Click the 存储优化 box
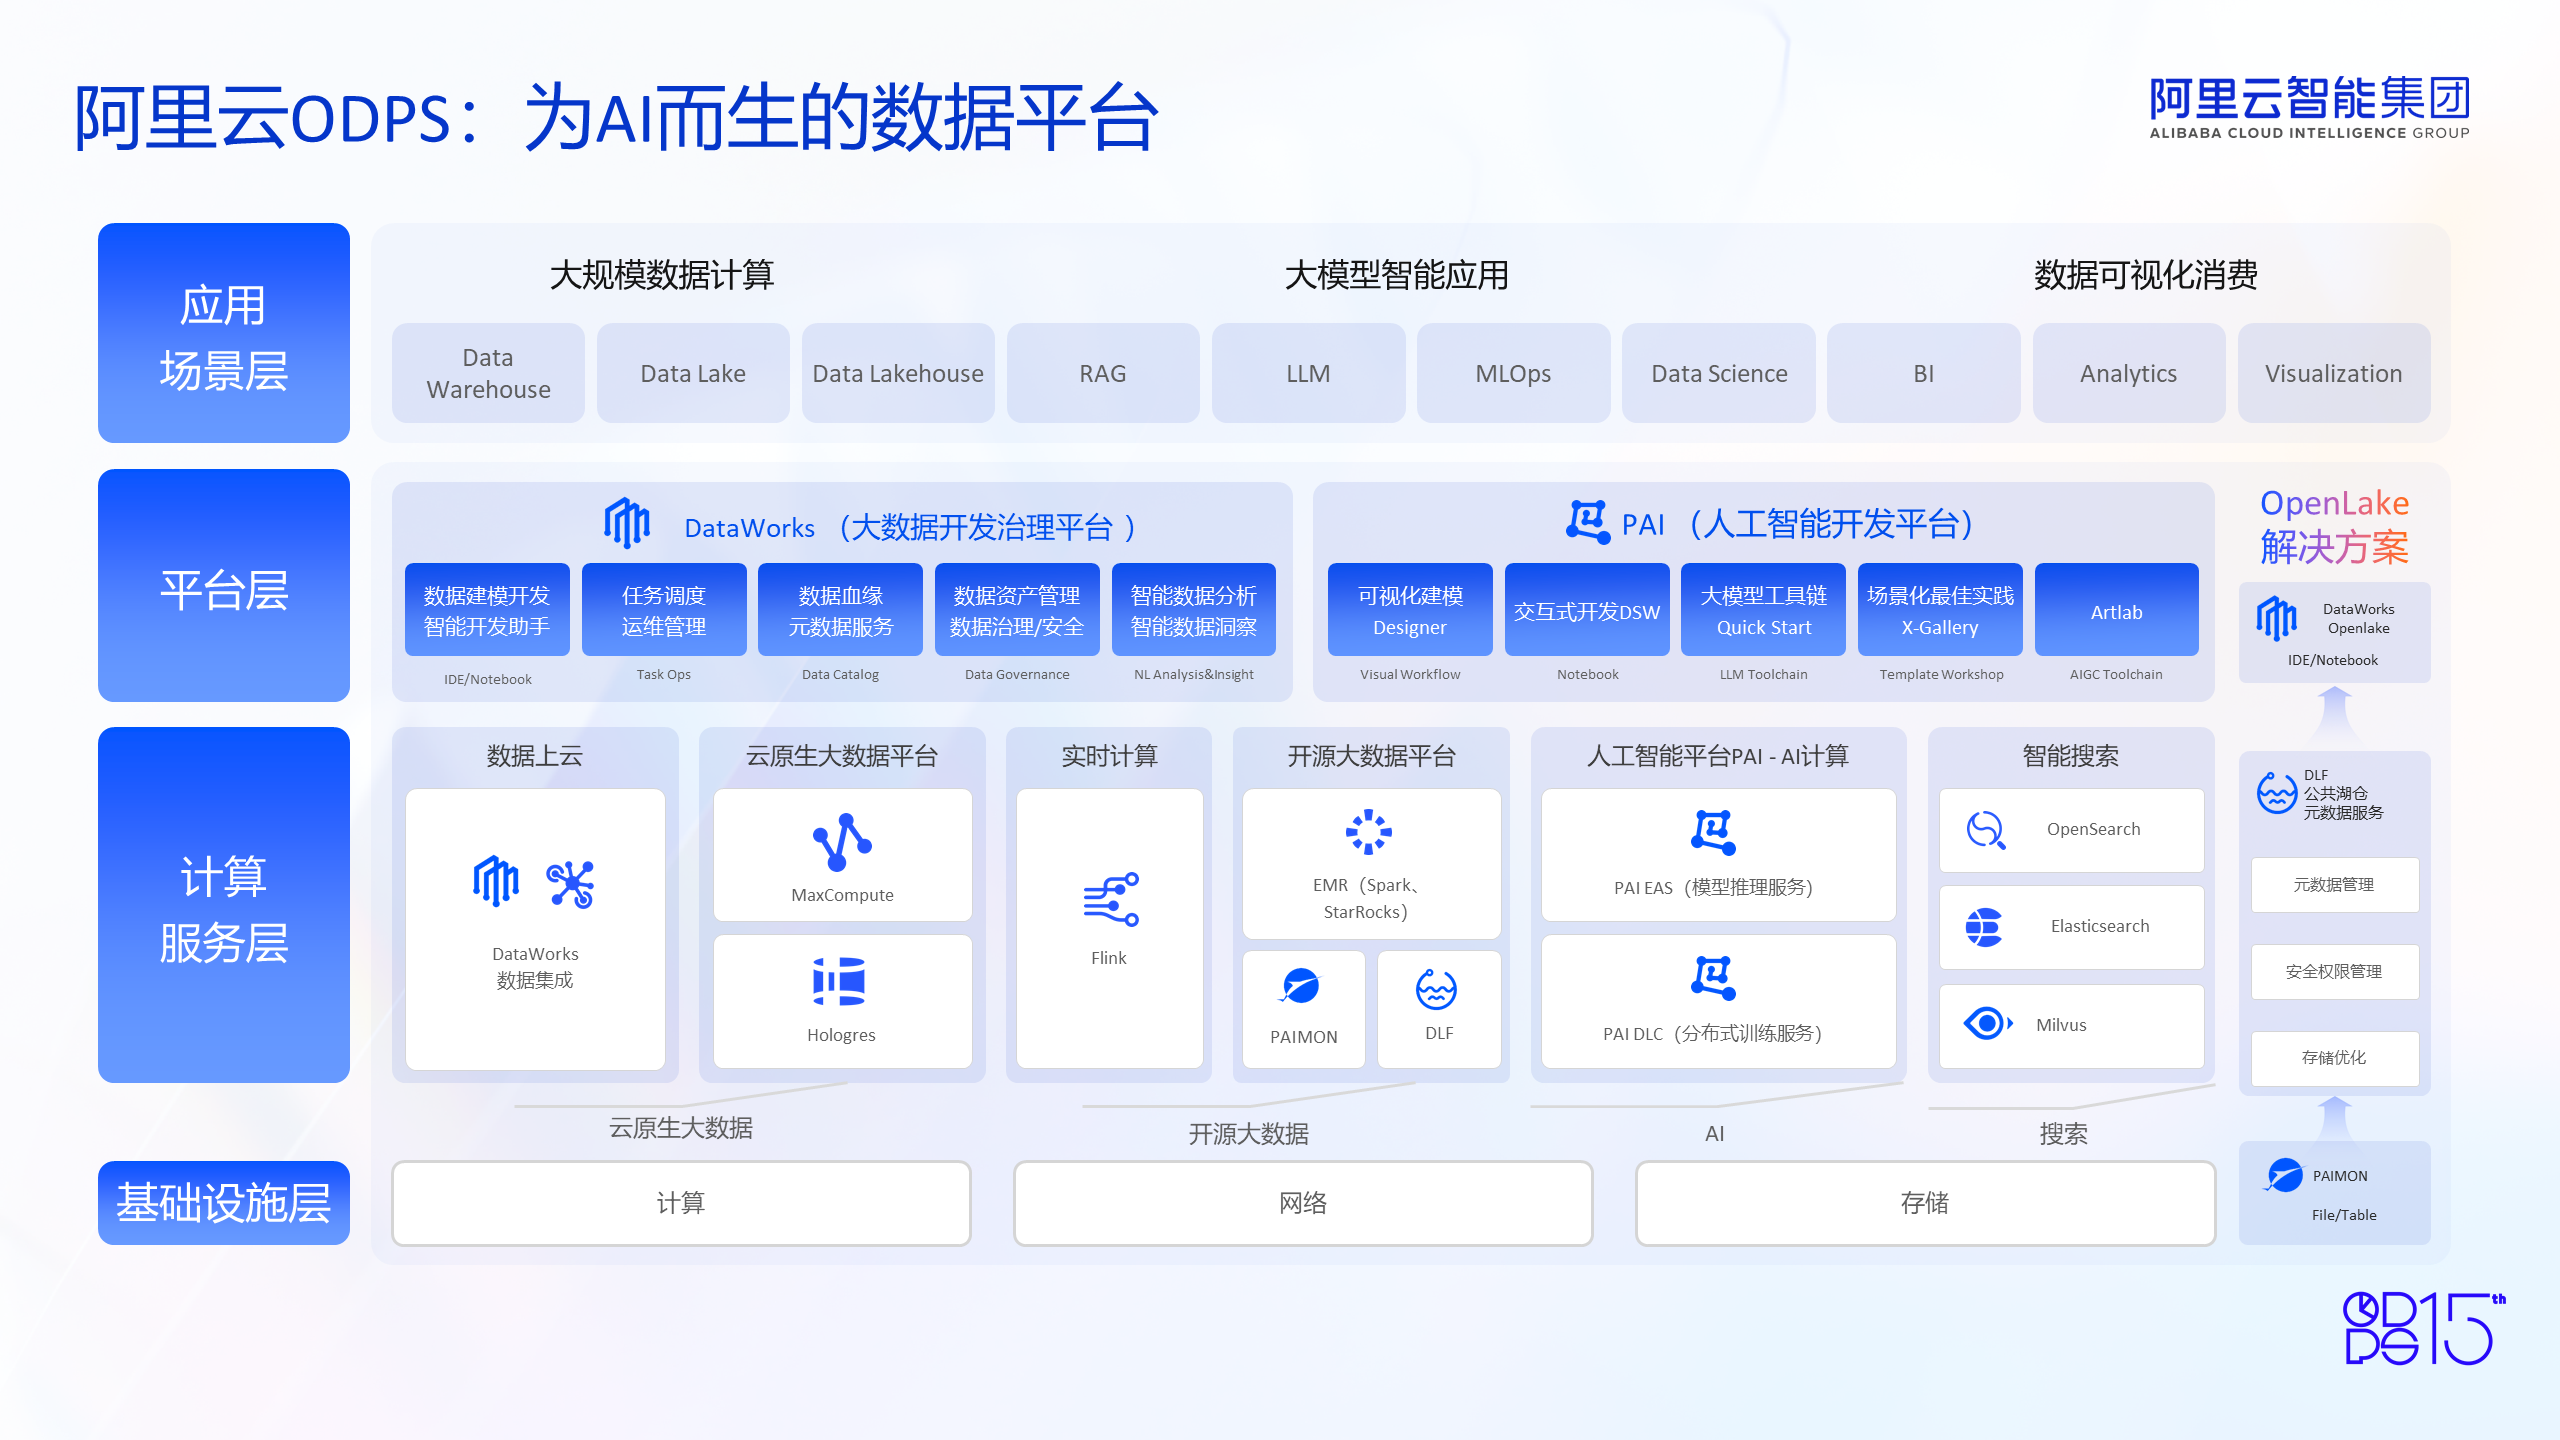The image size is (2560, 1440). pos(2335,1058)
